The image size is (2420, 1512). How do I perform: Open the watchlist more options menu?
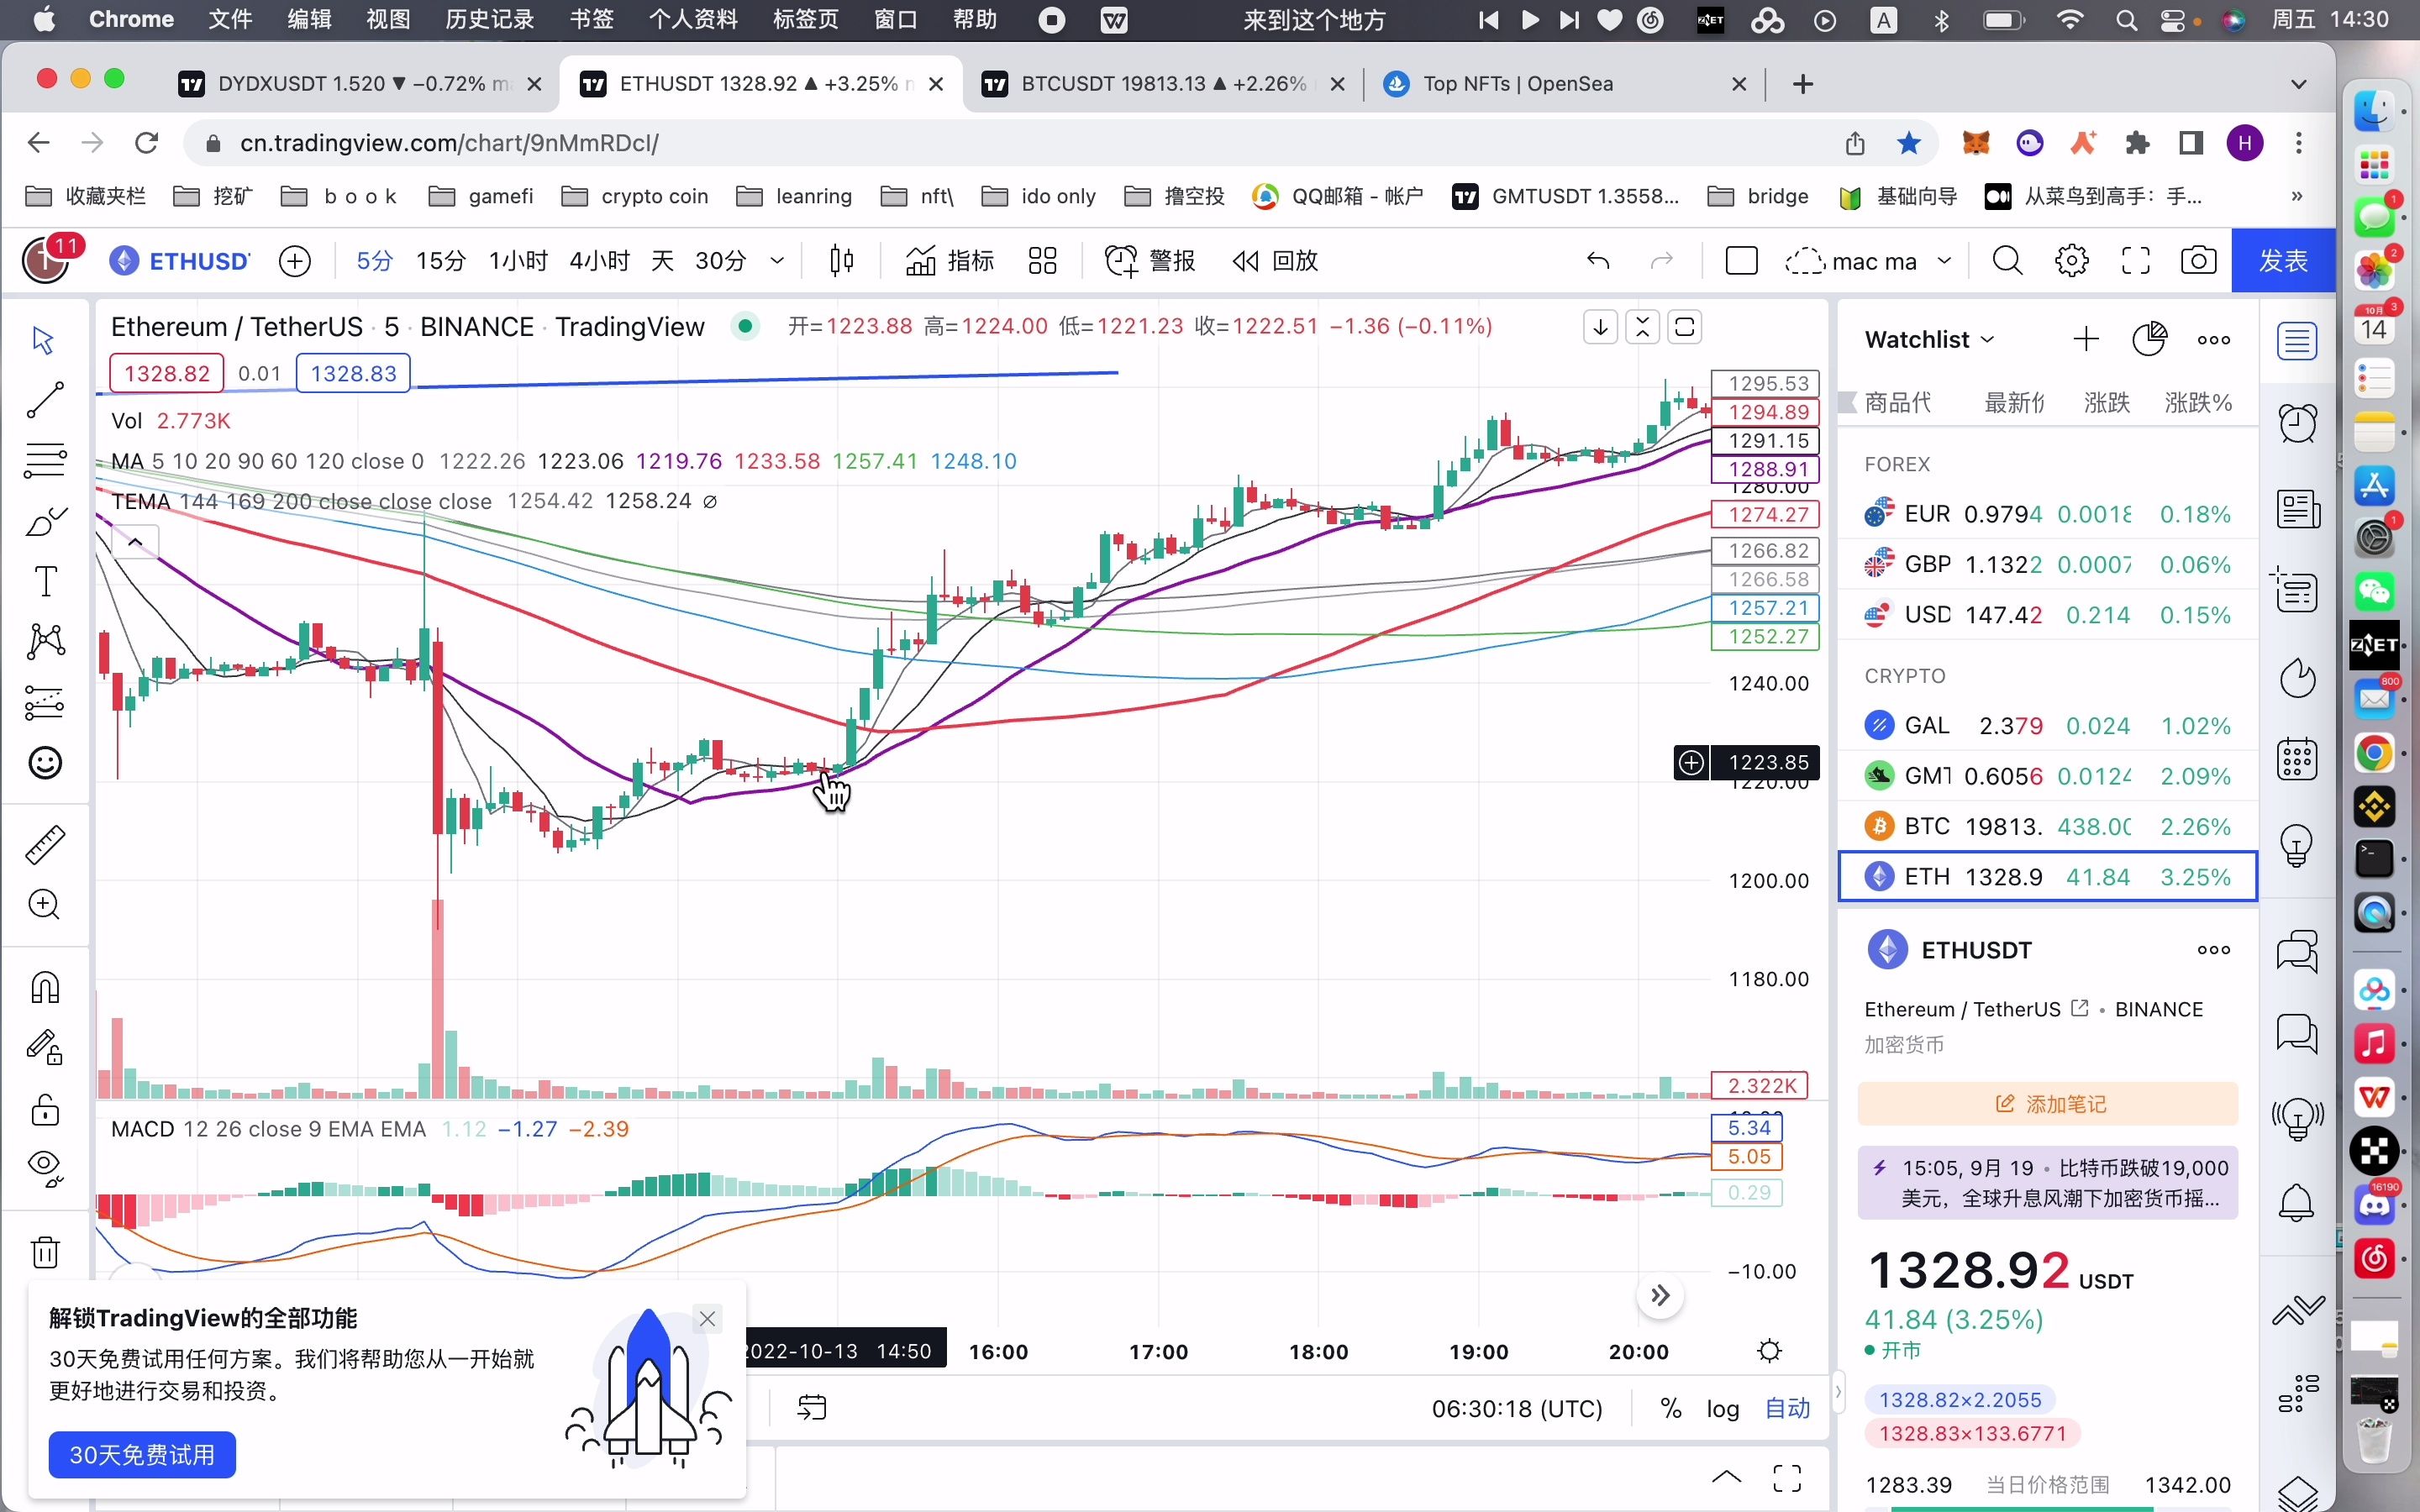click(x=2213, y=340)
